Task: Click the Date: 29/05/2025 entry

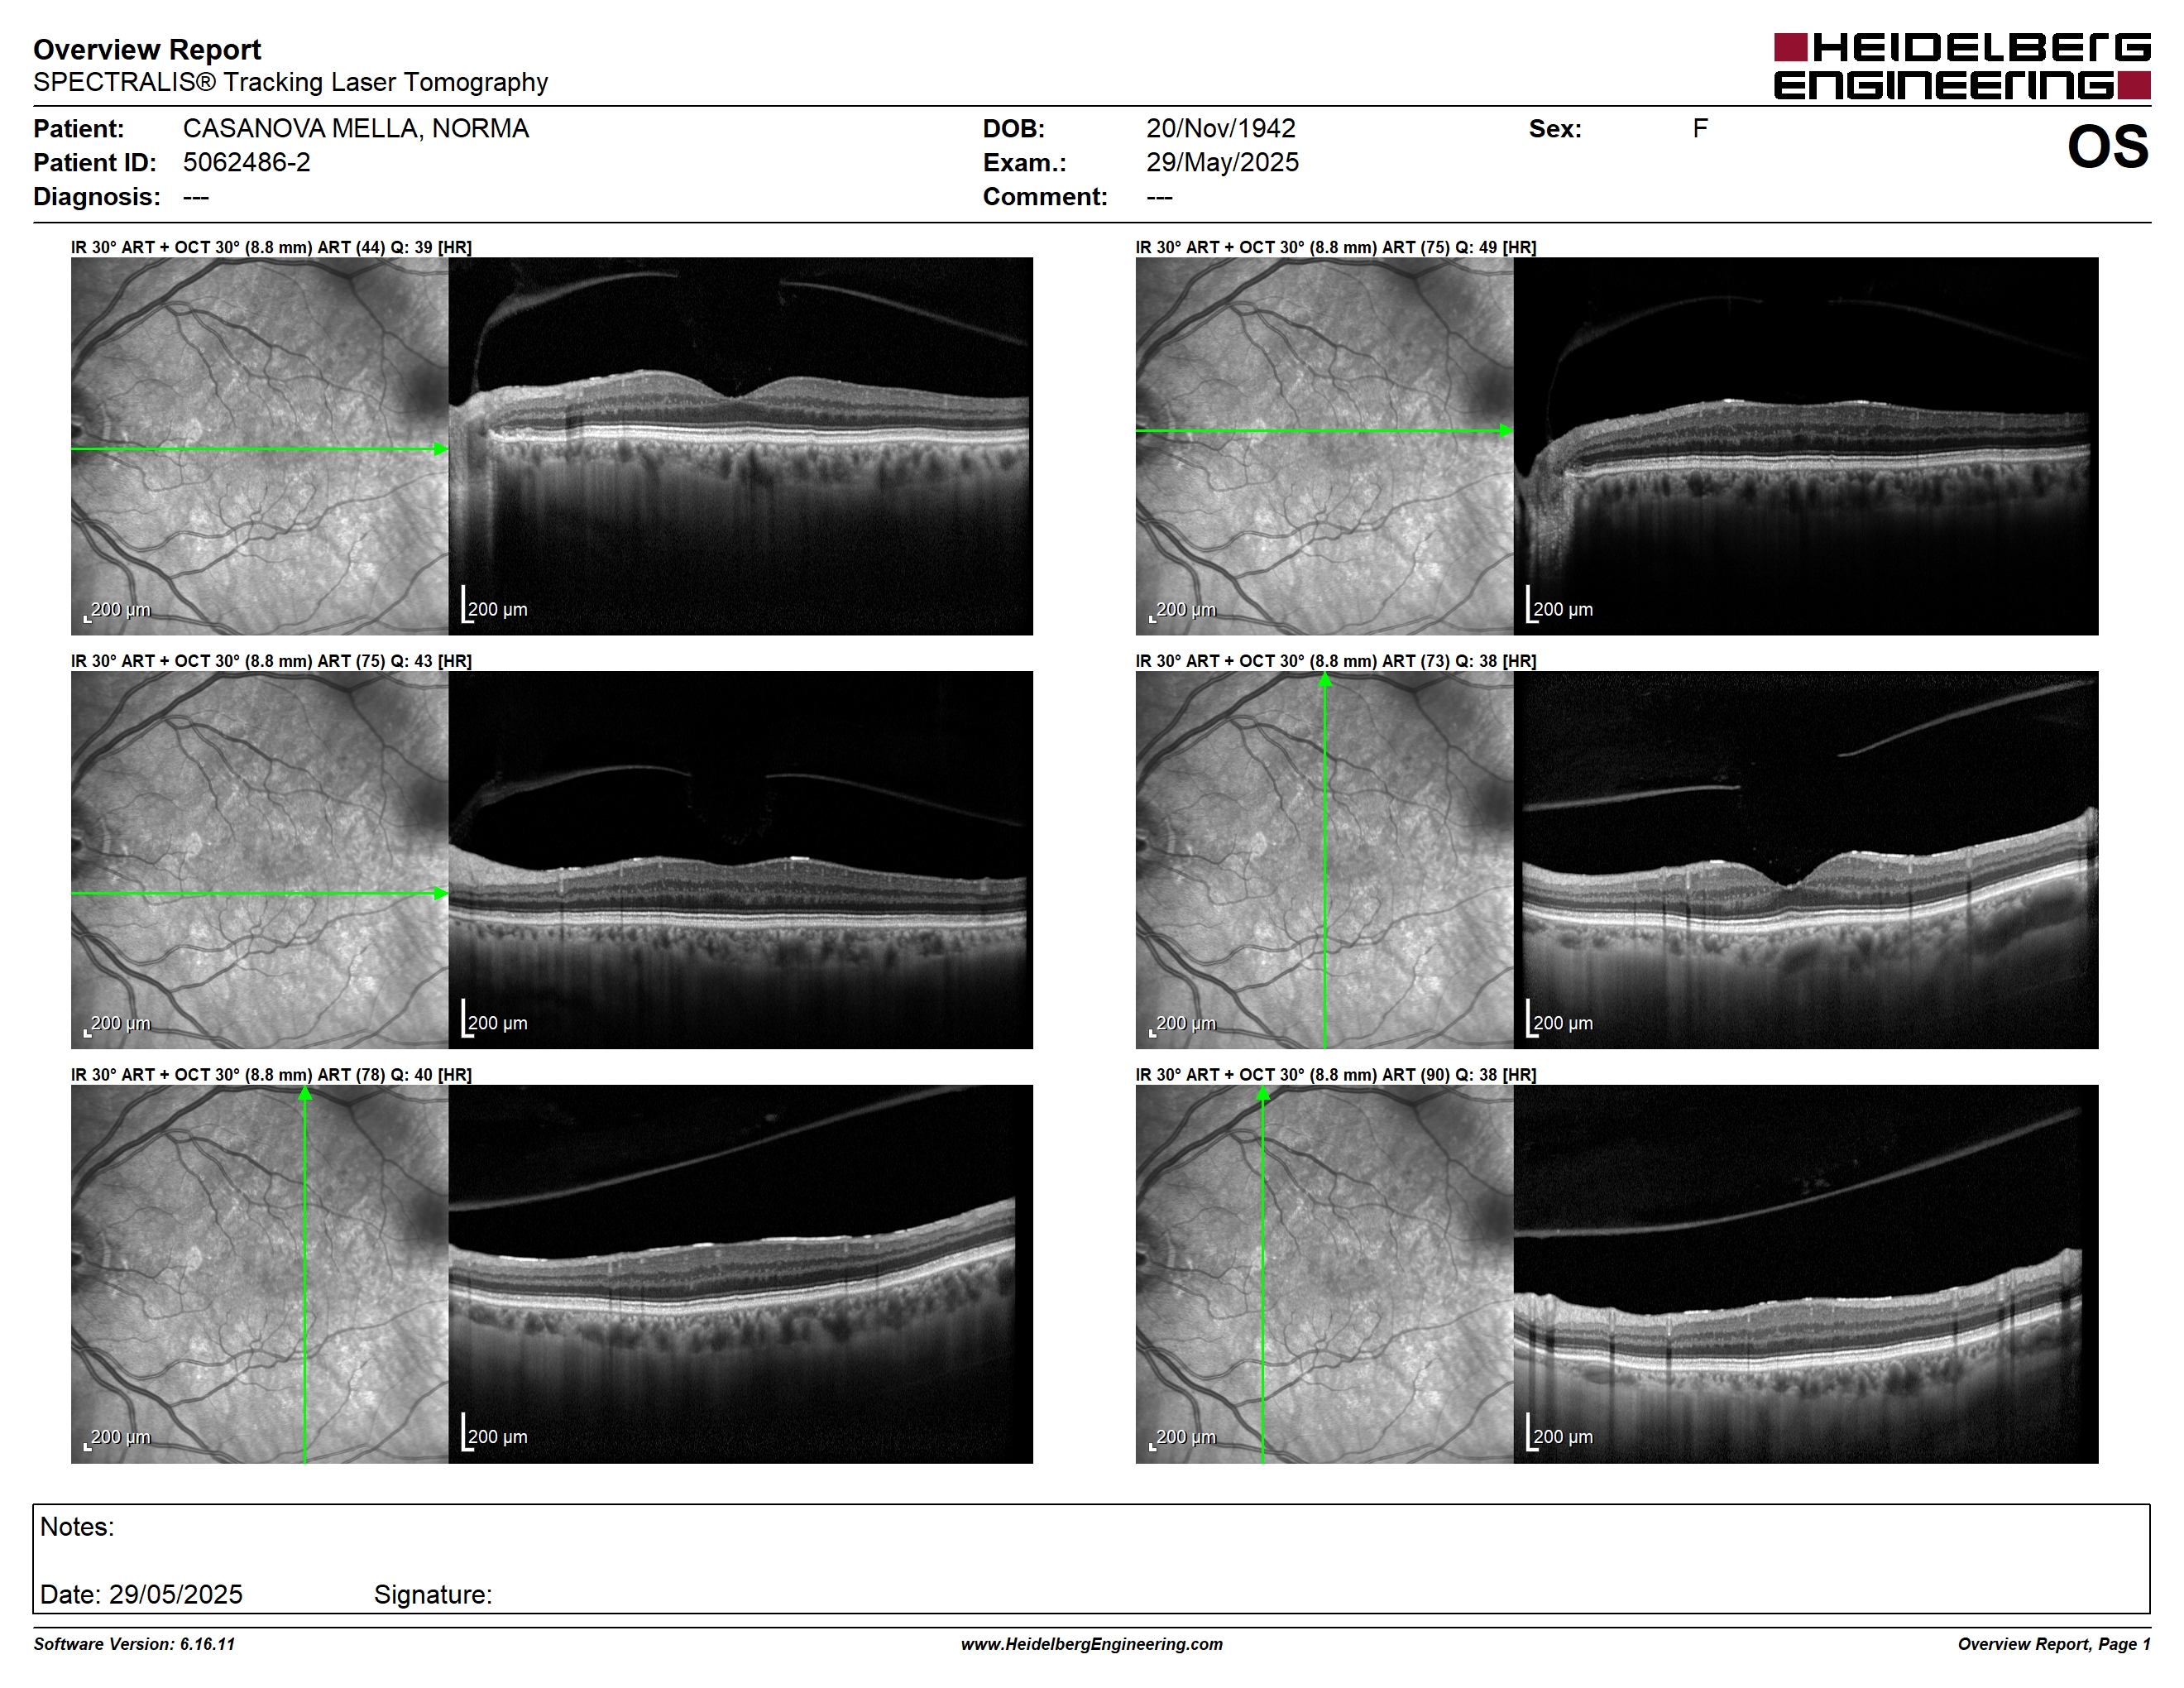Action: (x=141, y=1594)
